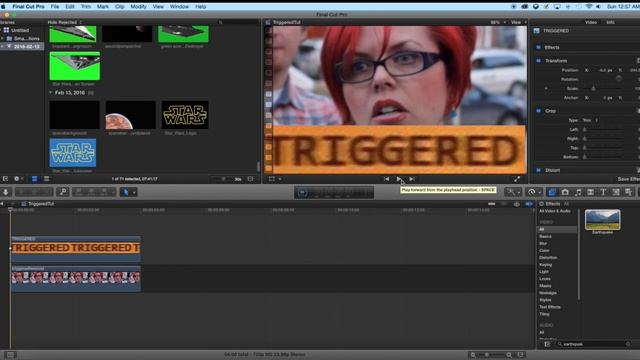Open the File menu
The image size is (640, 360).
pos(55,7)
